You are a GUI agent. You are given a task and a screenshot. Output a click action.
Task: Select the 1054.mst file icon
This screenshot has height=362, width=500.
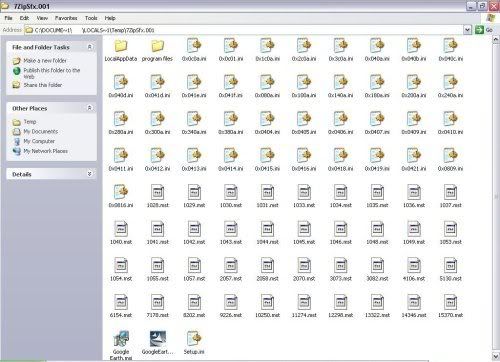click(121, 266)
